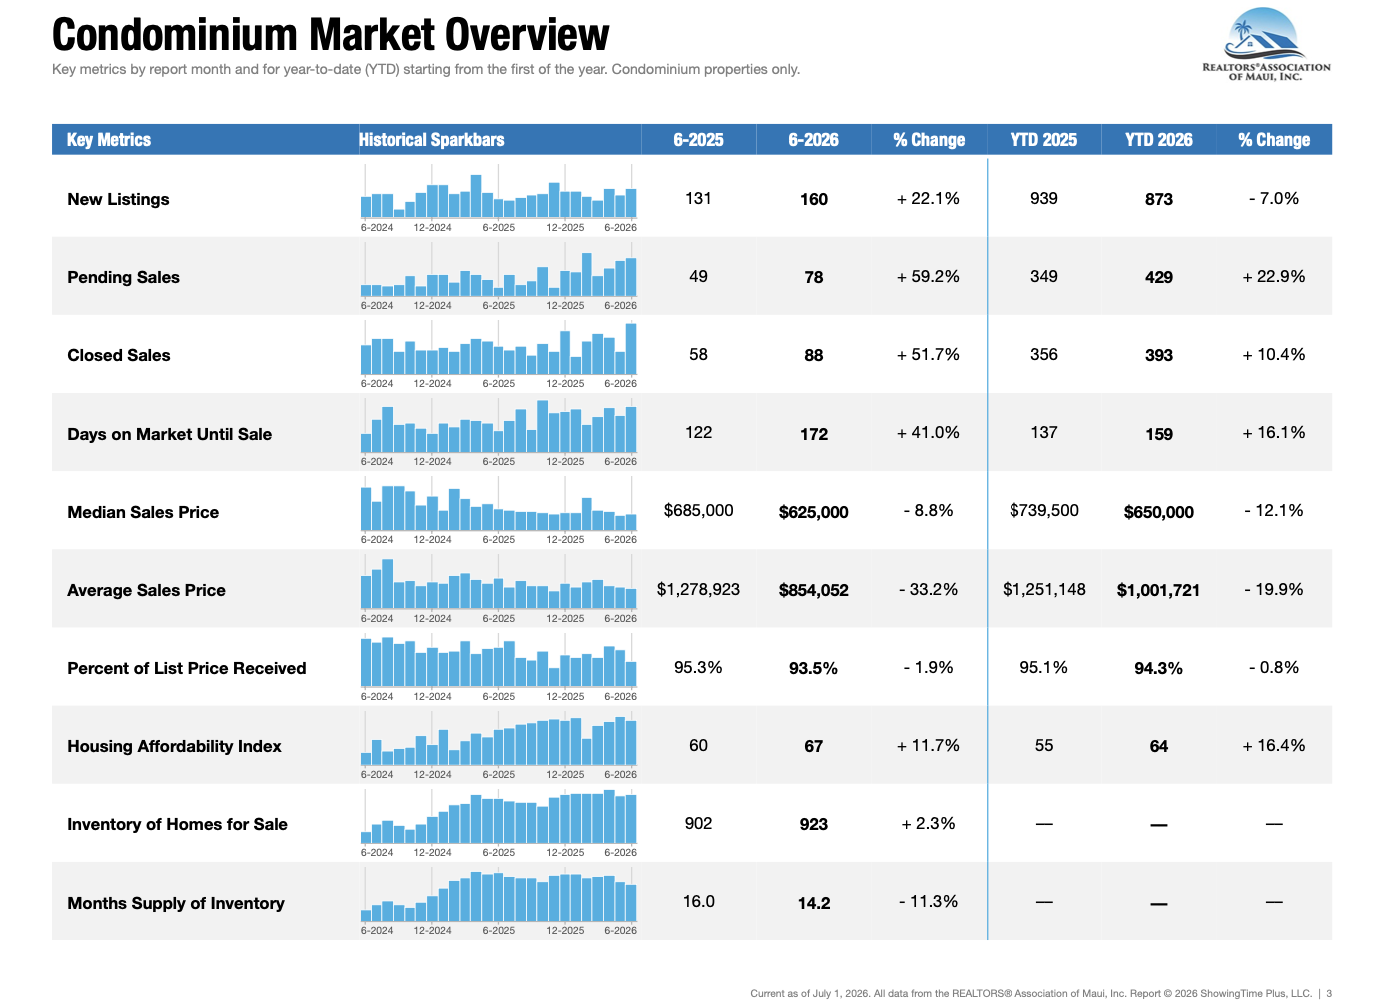Click the Closed Sales value 88

tap(814, 355)
